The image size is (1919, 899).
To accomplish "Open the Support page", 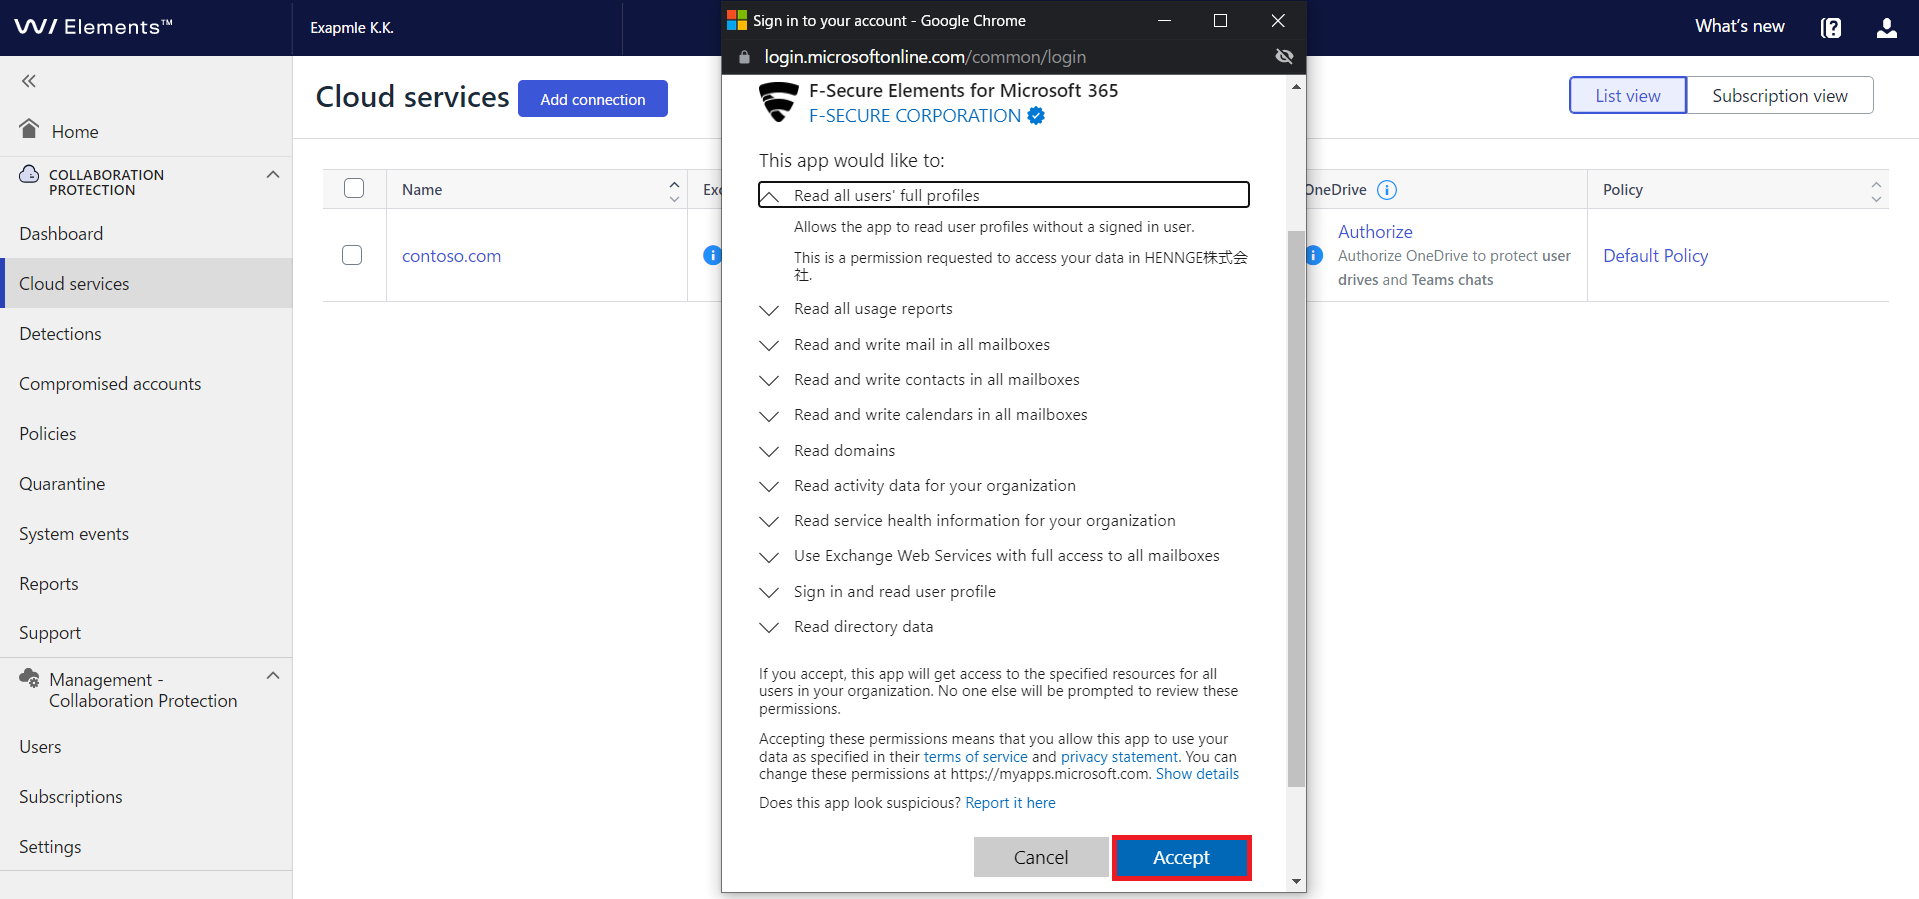I will click(50, 633).
